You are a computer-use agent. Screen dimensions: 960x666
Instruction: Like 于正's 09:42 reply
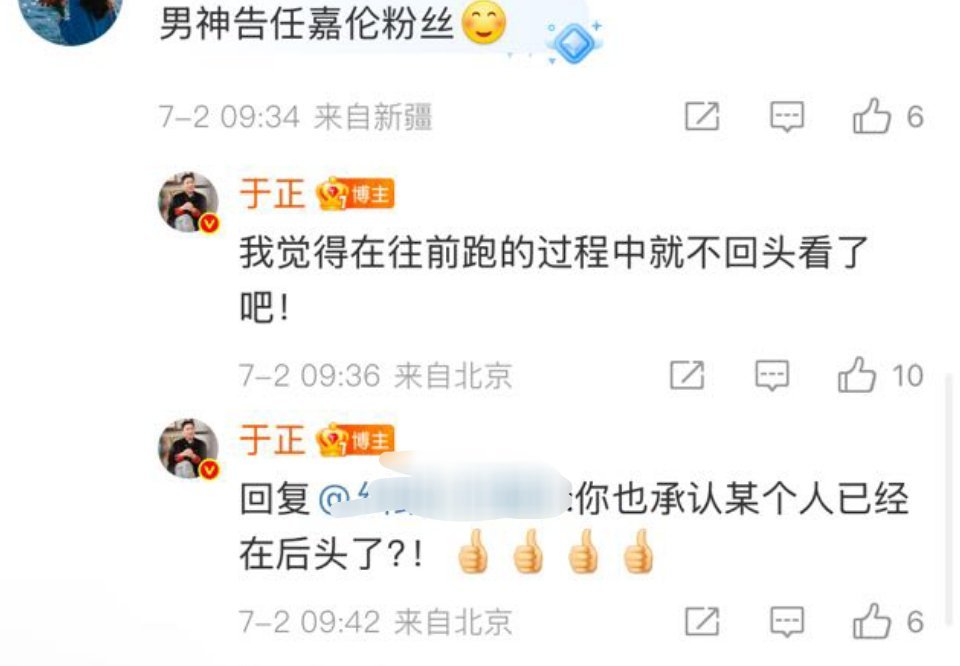[871, 621]
